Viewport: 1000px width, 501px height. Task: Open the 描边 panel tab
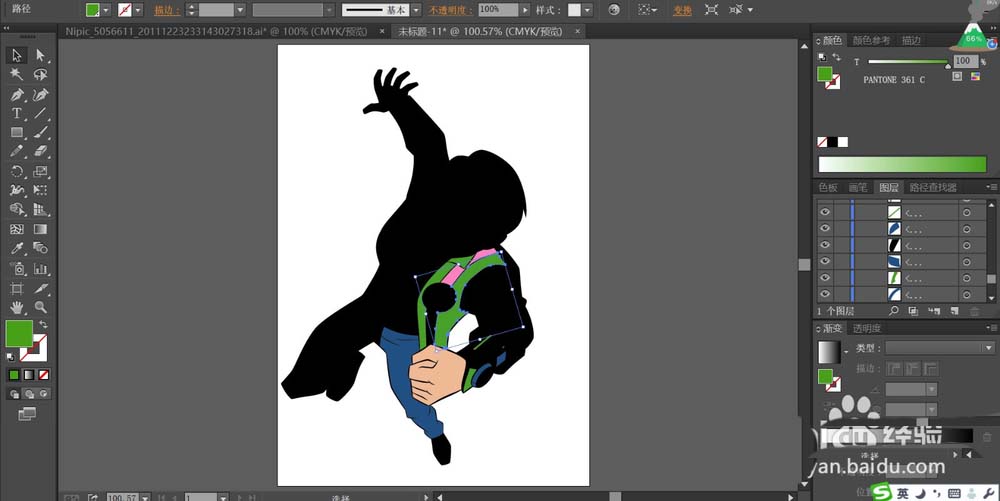tap(911, 40)
